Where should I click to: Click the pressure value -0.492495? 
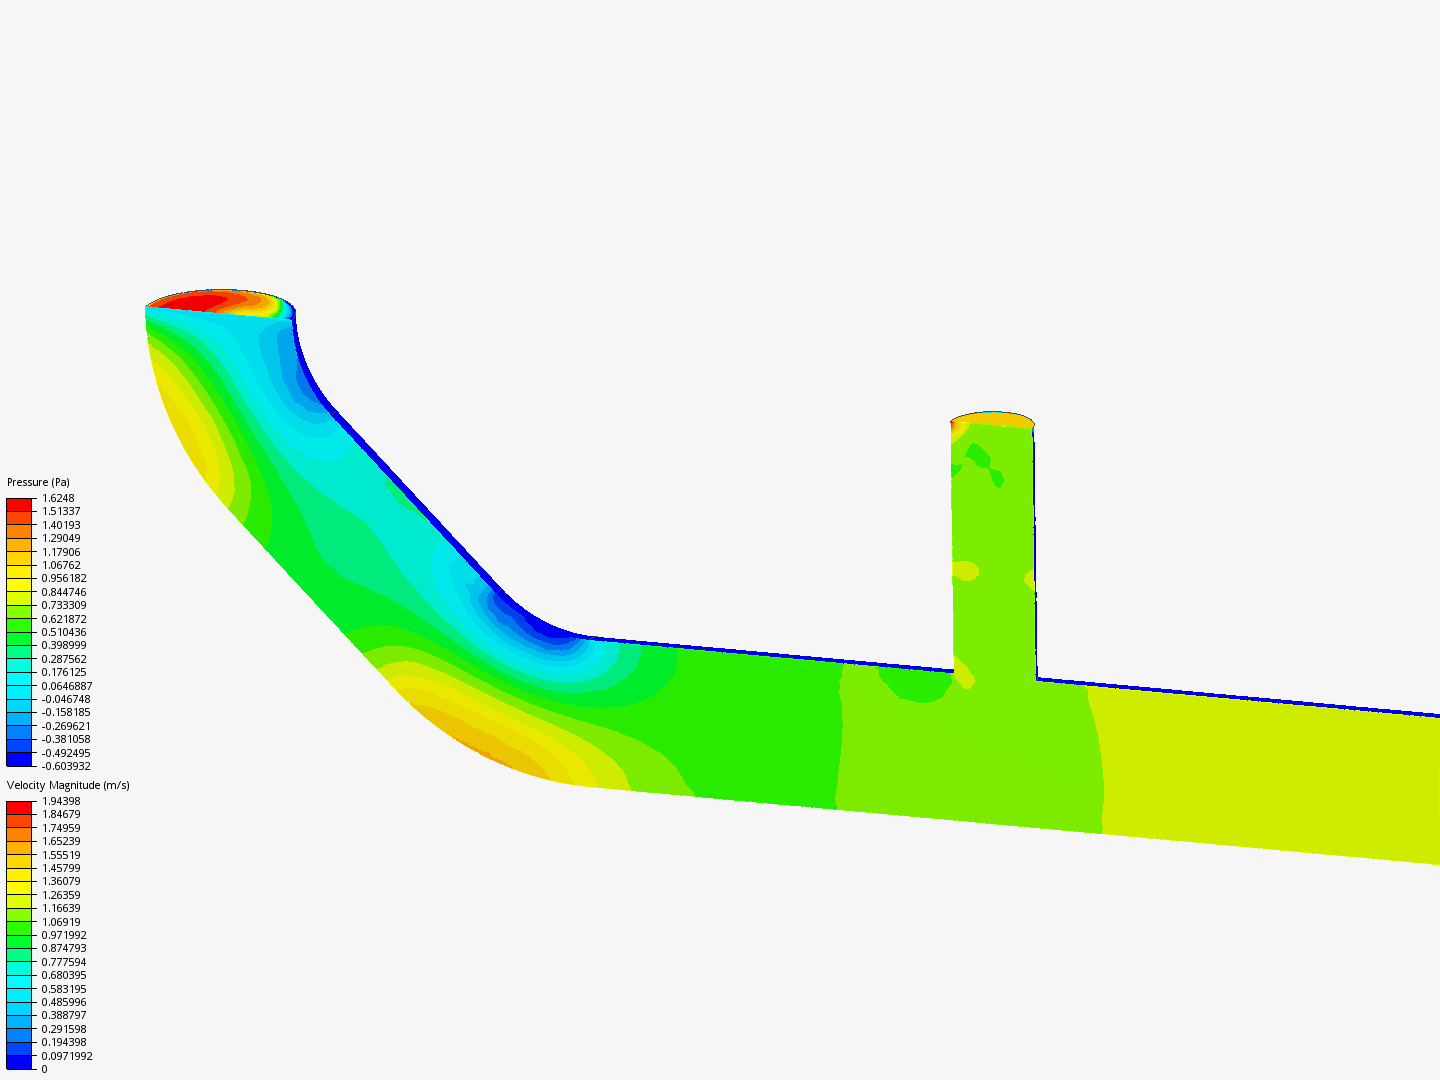point(66,753)
